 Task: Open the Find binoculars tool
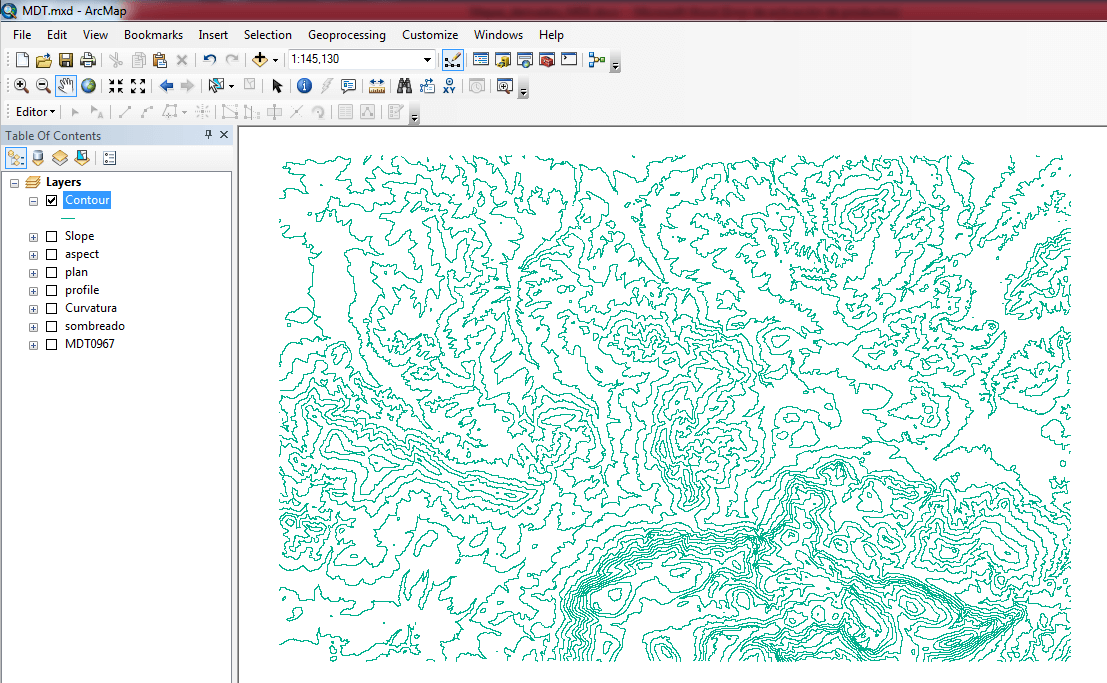(405, 86)
